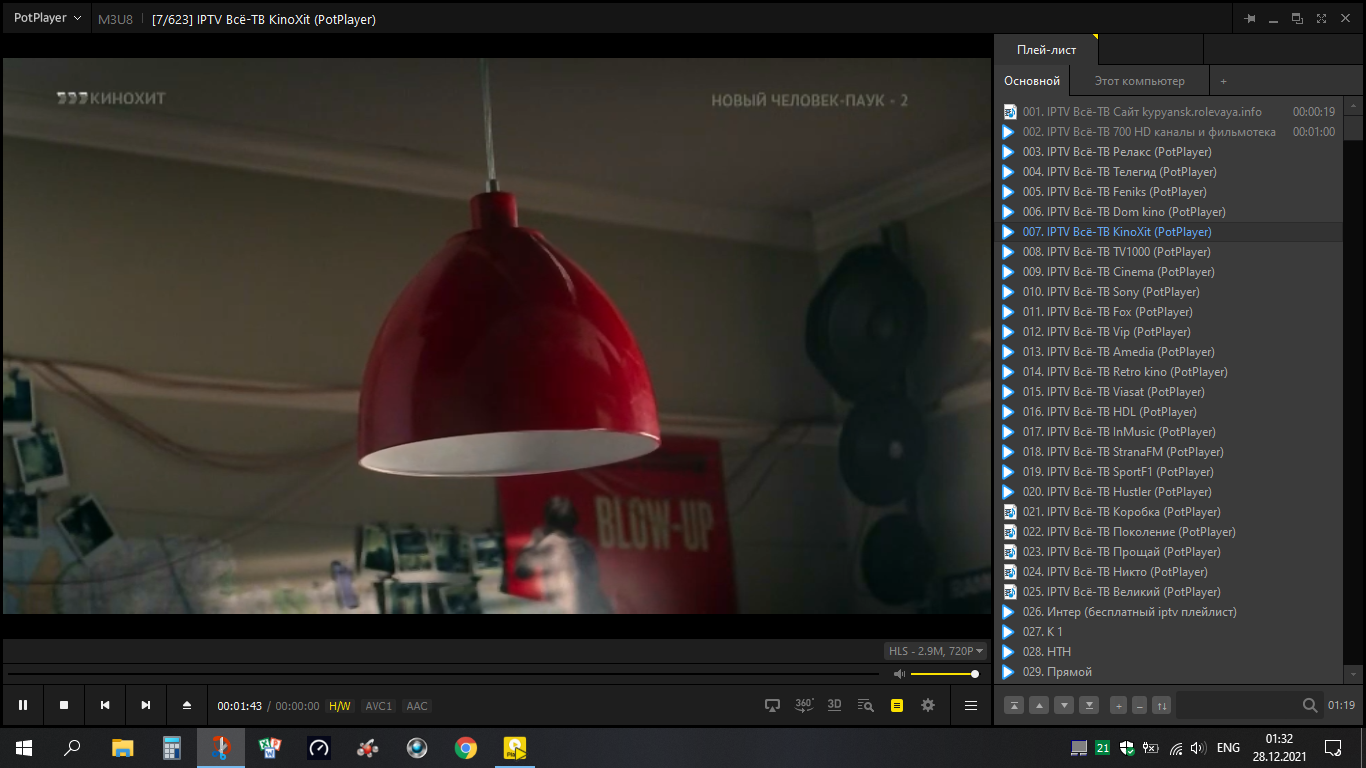Select 008. IPTV Всё-ТВ TV1000 channel
Screen dimensions: 1366x768
(1170, 252)
